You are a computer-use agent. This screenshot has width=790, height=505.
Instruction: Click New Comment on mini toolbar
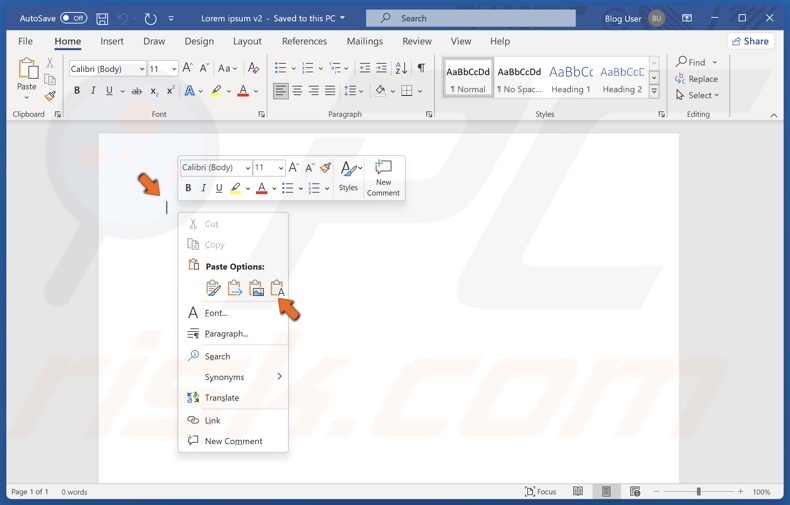383,178
